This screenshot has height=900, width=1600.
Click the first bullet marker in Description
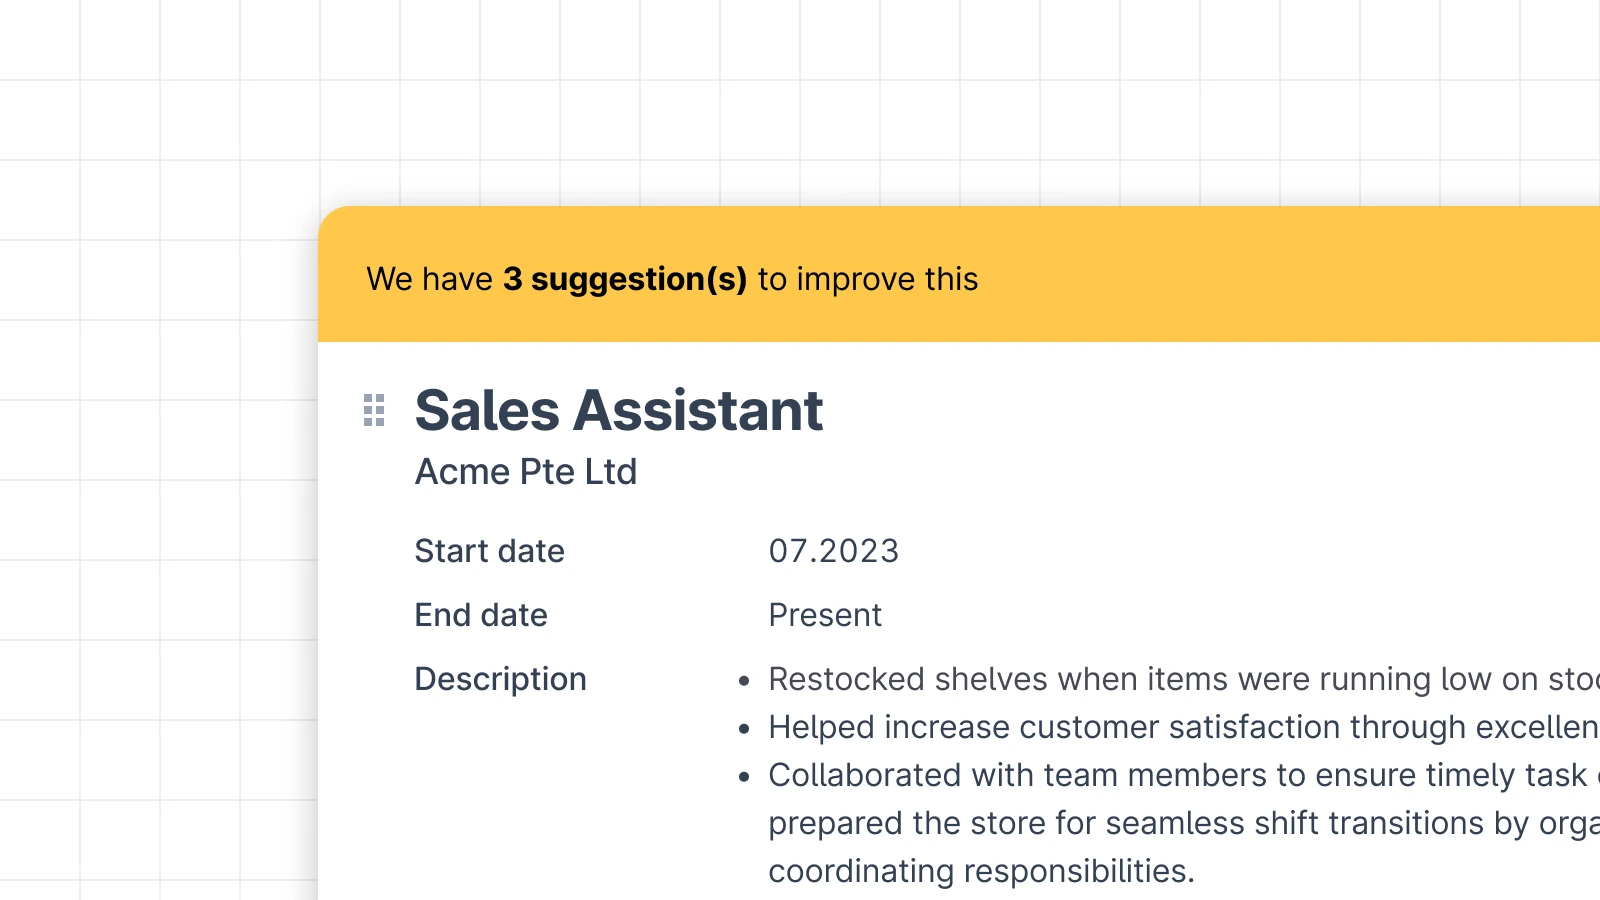744,681
